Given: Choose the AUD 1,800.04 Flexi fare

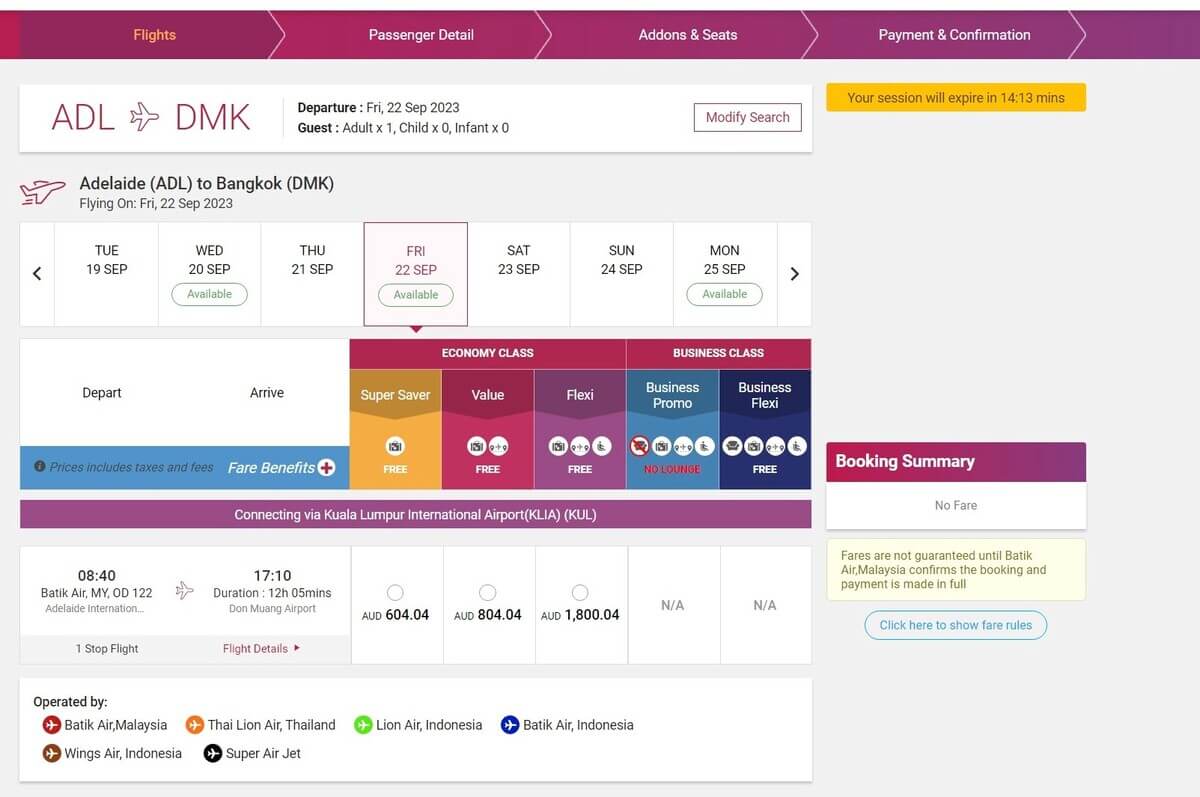Looking at the screenshot, I should (580, 593).
